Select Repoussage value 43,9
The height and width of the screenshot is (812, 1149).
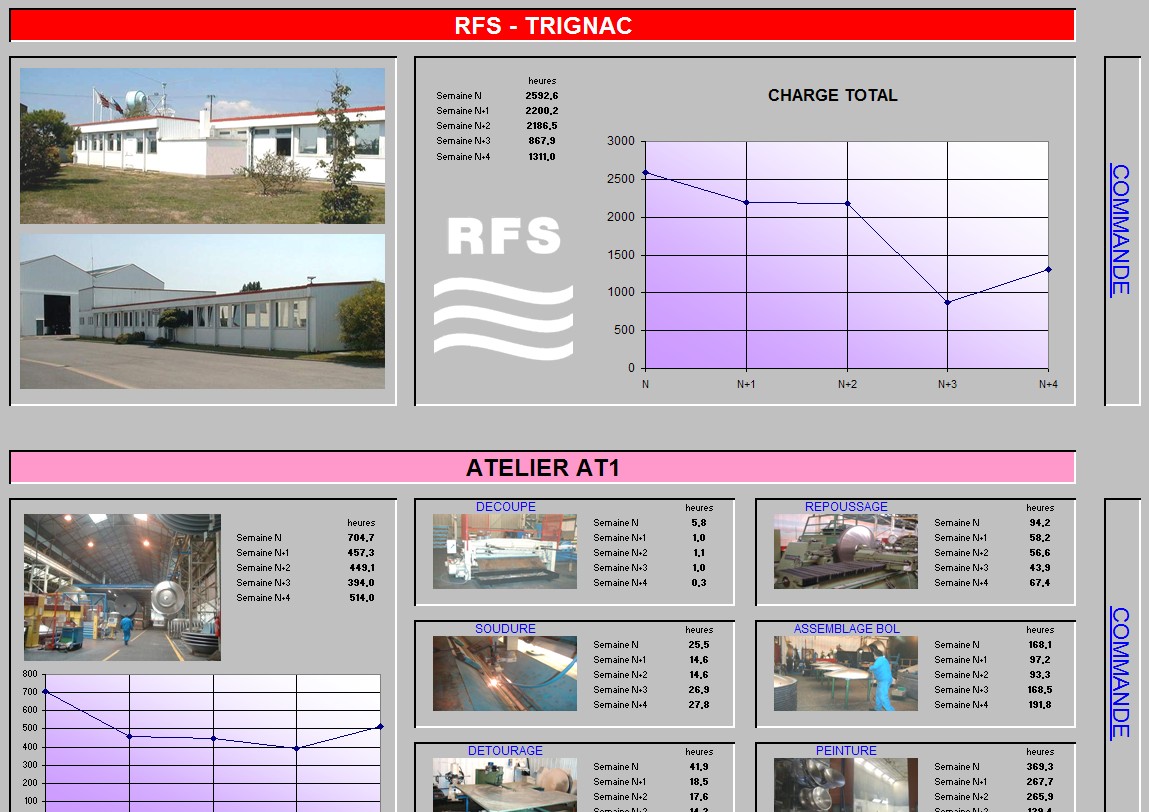point(1039,568)
